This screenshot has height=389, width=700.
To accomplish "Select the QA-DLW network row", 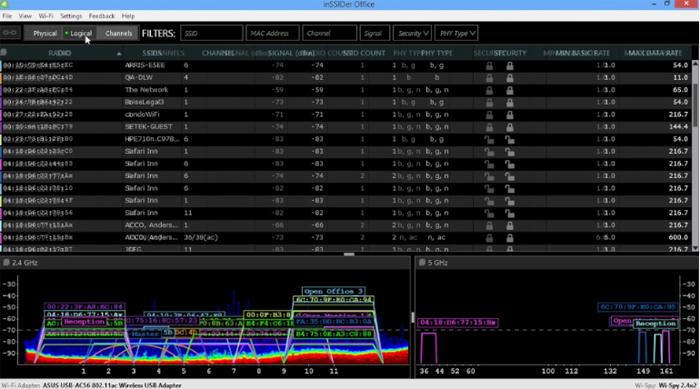I will coord(346,78).
